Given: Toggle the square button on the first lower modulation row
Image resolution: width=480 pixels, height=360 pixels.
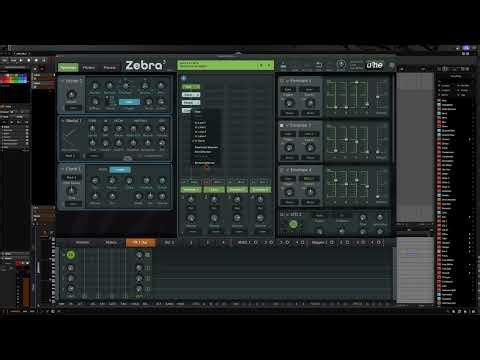Looking at the screenshot, I should 148,255.
